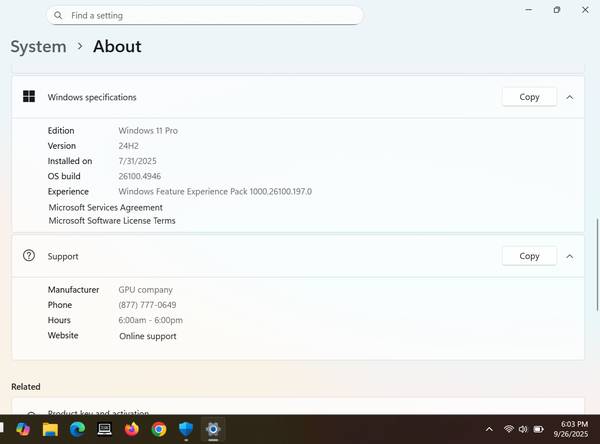
Task: Open Windows Security shield icon
Action: click(x=185, y=429)
